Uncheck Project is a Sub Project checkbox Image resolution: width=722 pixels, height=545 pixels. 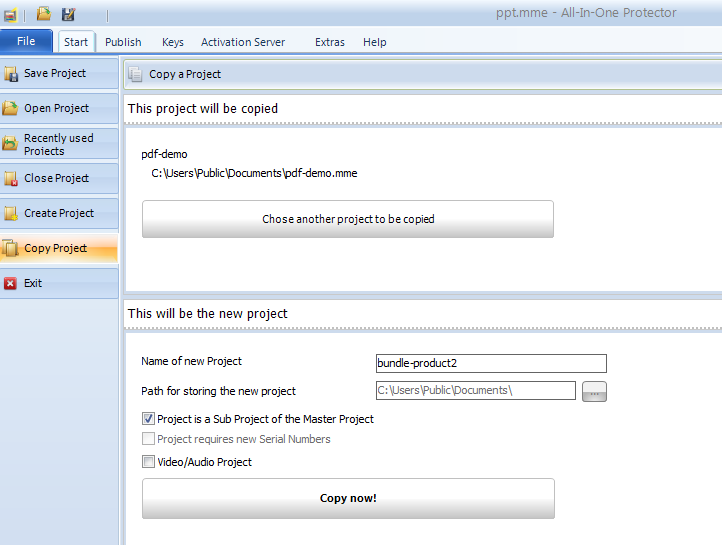(149, 419)
